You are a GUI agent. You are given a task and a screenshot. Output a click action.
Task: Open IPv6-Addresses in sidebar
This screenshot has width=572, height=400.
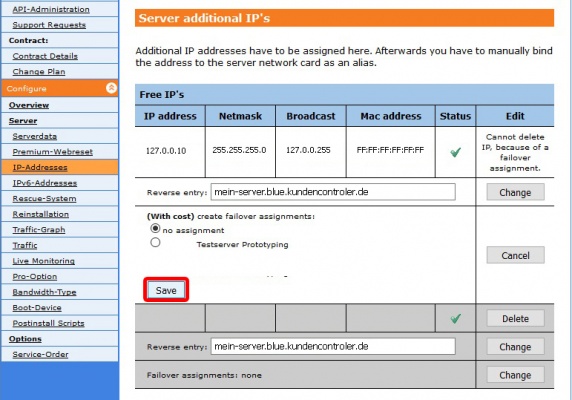click(45, 183)
